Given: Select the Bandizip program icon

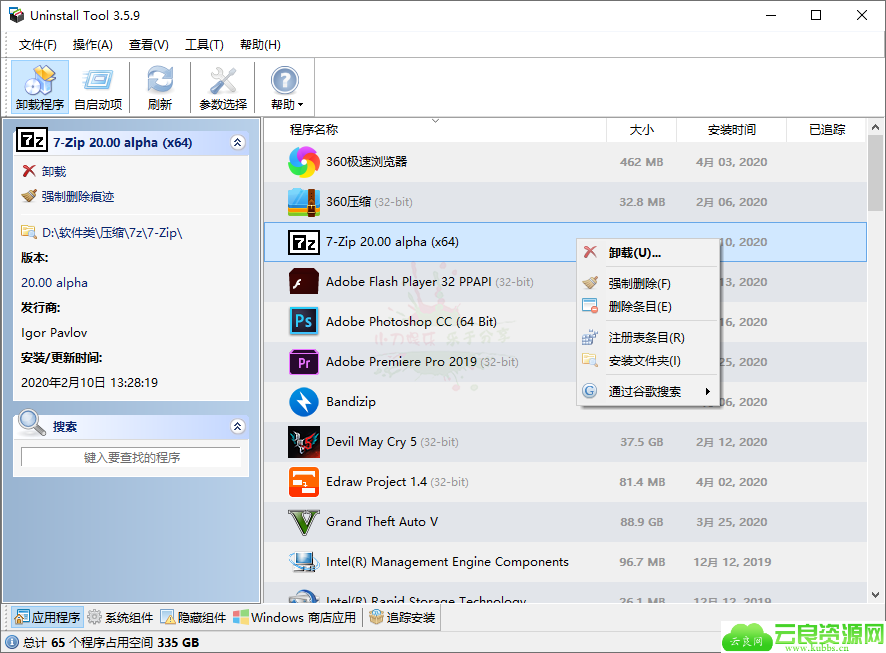Looking at the screenshot, I should (304, 402).
